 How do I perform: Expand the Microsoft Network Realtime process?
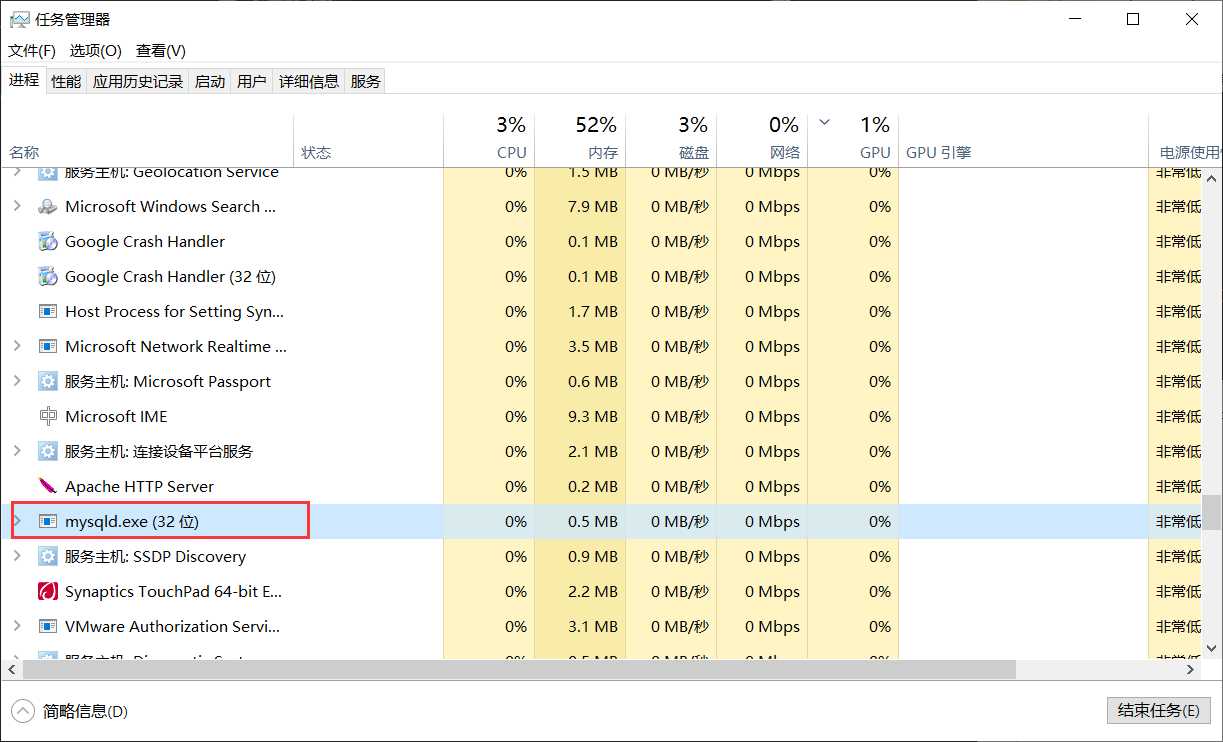(x=17, y=346)
